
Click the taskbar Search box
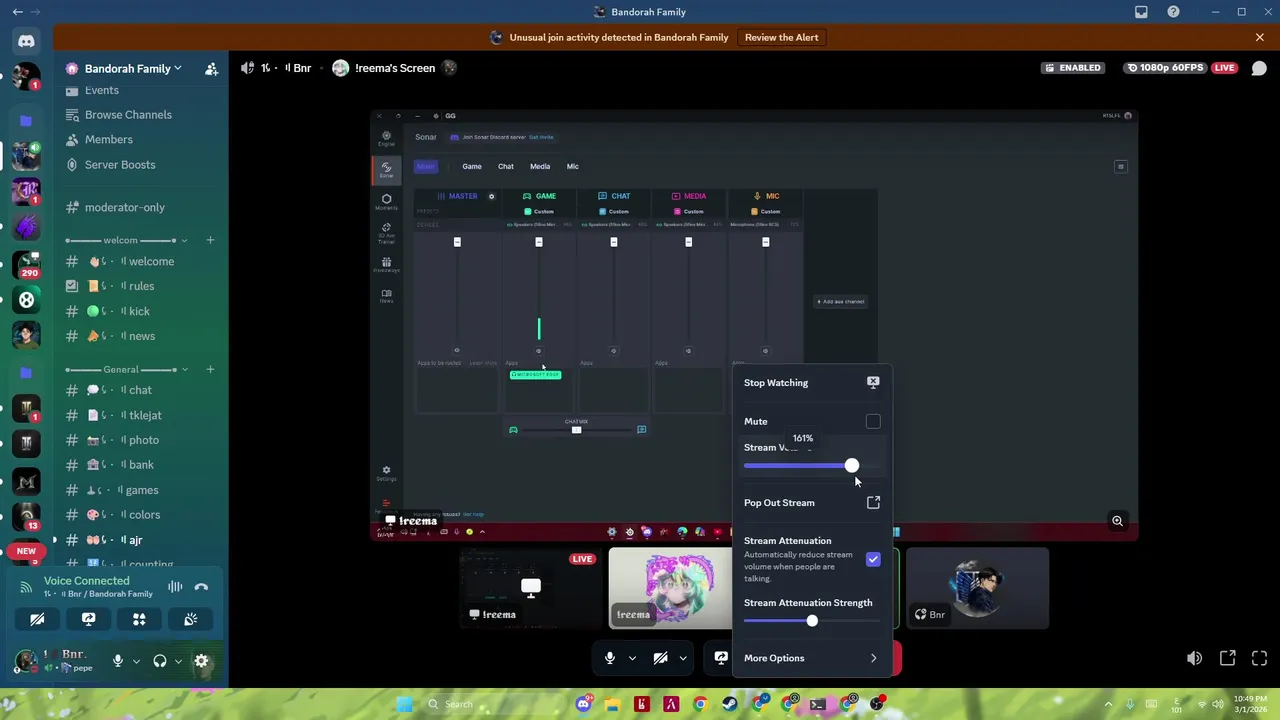point(490,704)
